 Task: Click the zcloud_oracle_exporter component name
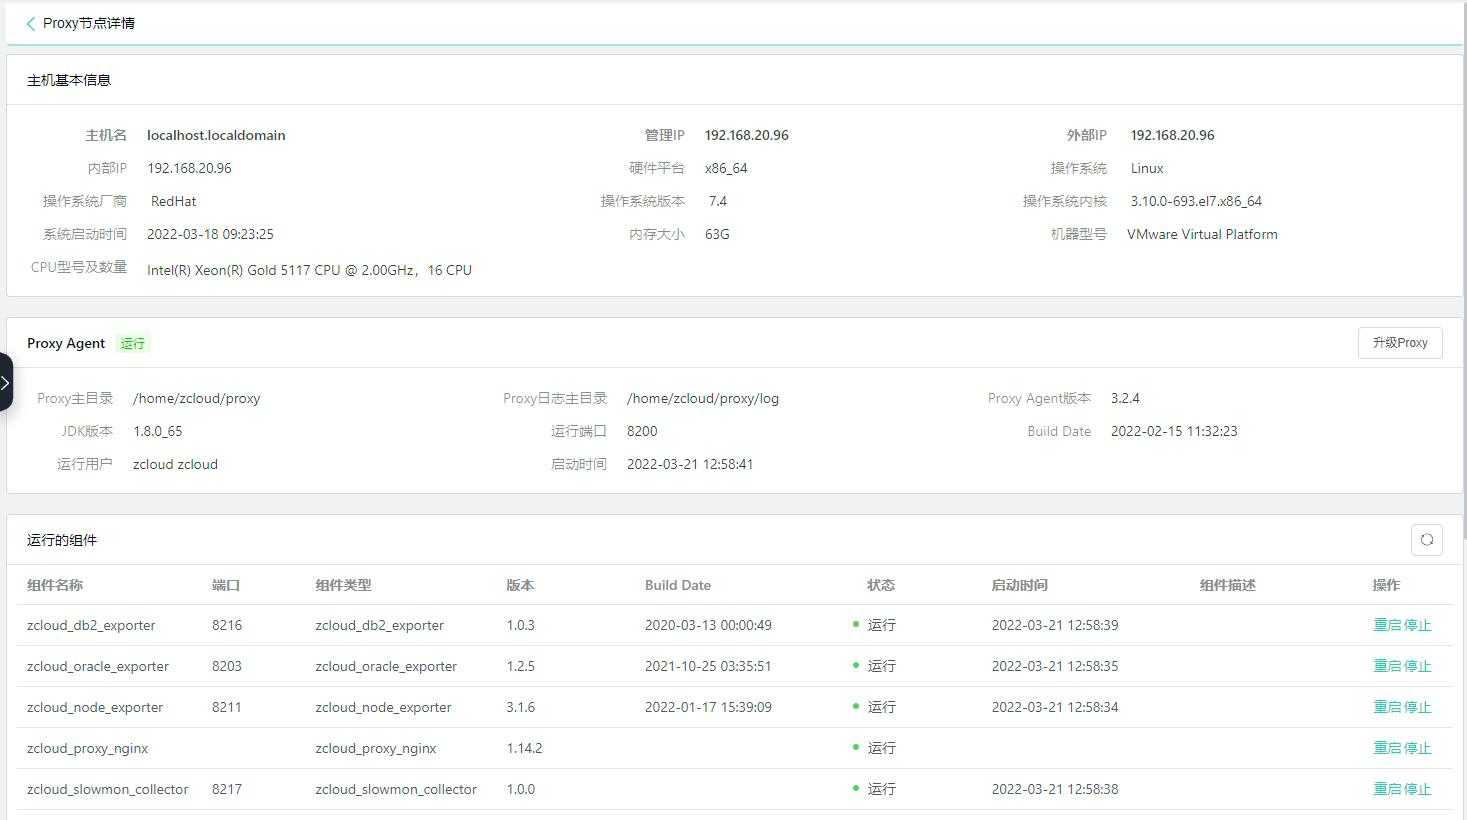98,666
